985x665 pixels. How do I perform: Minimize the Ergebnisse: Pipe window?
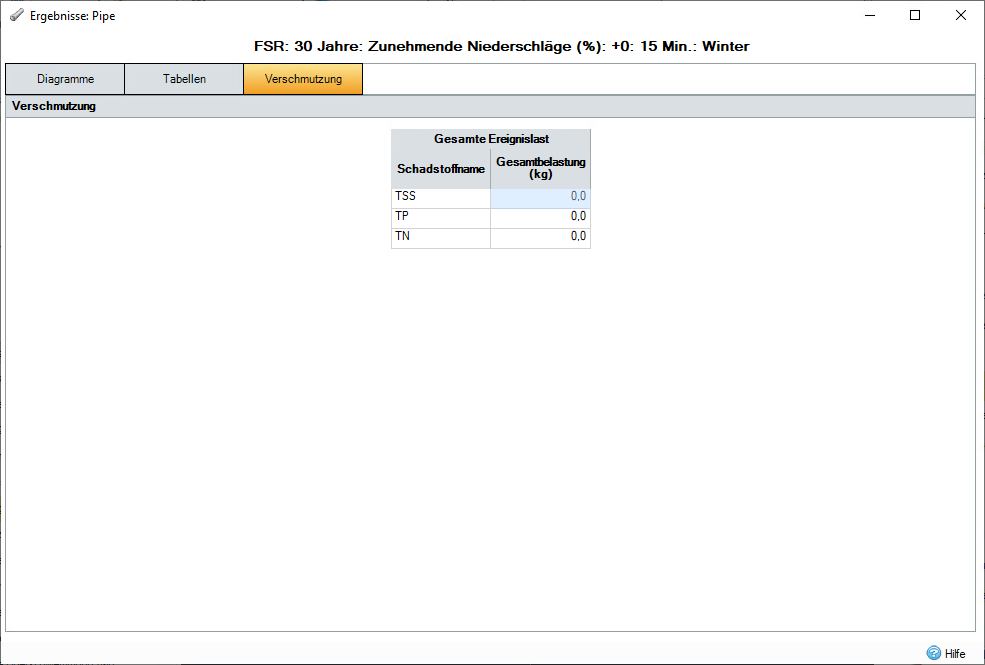(x=870, y=15)
